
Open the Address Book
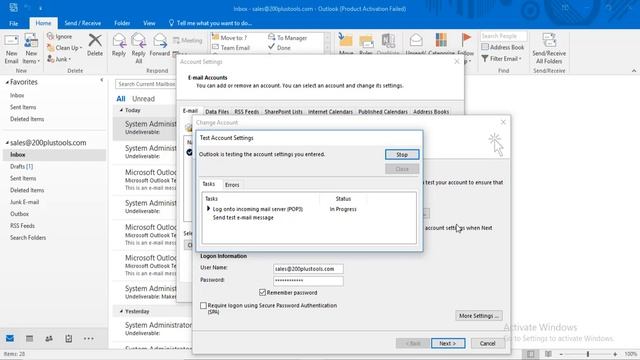pos(503,47)
